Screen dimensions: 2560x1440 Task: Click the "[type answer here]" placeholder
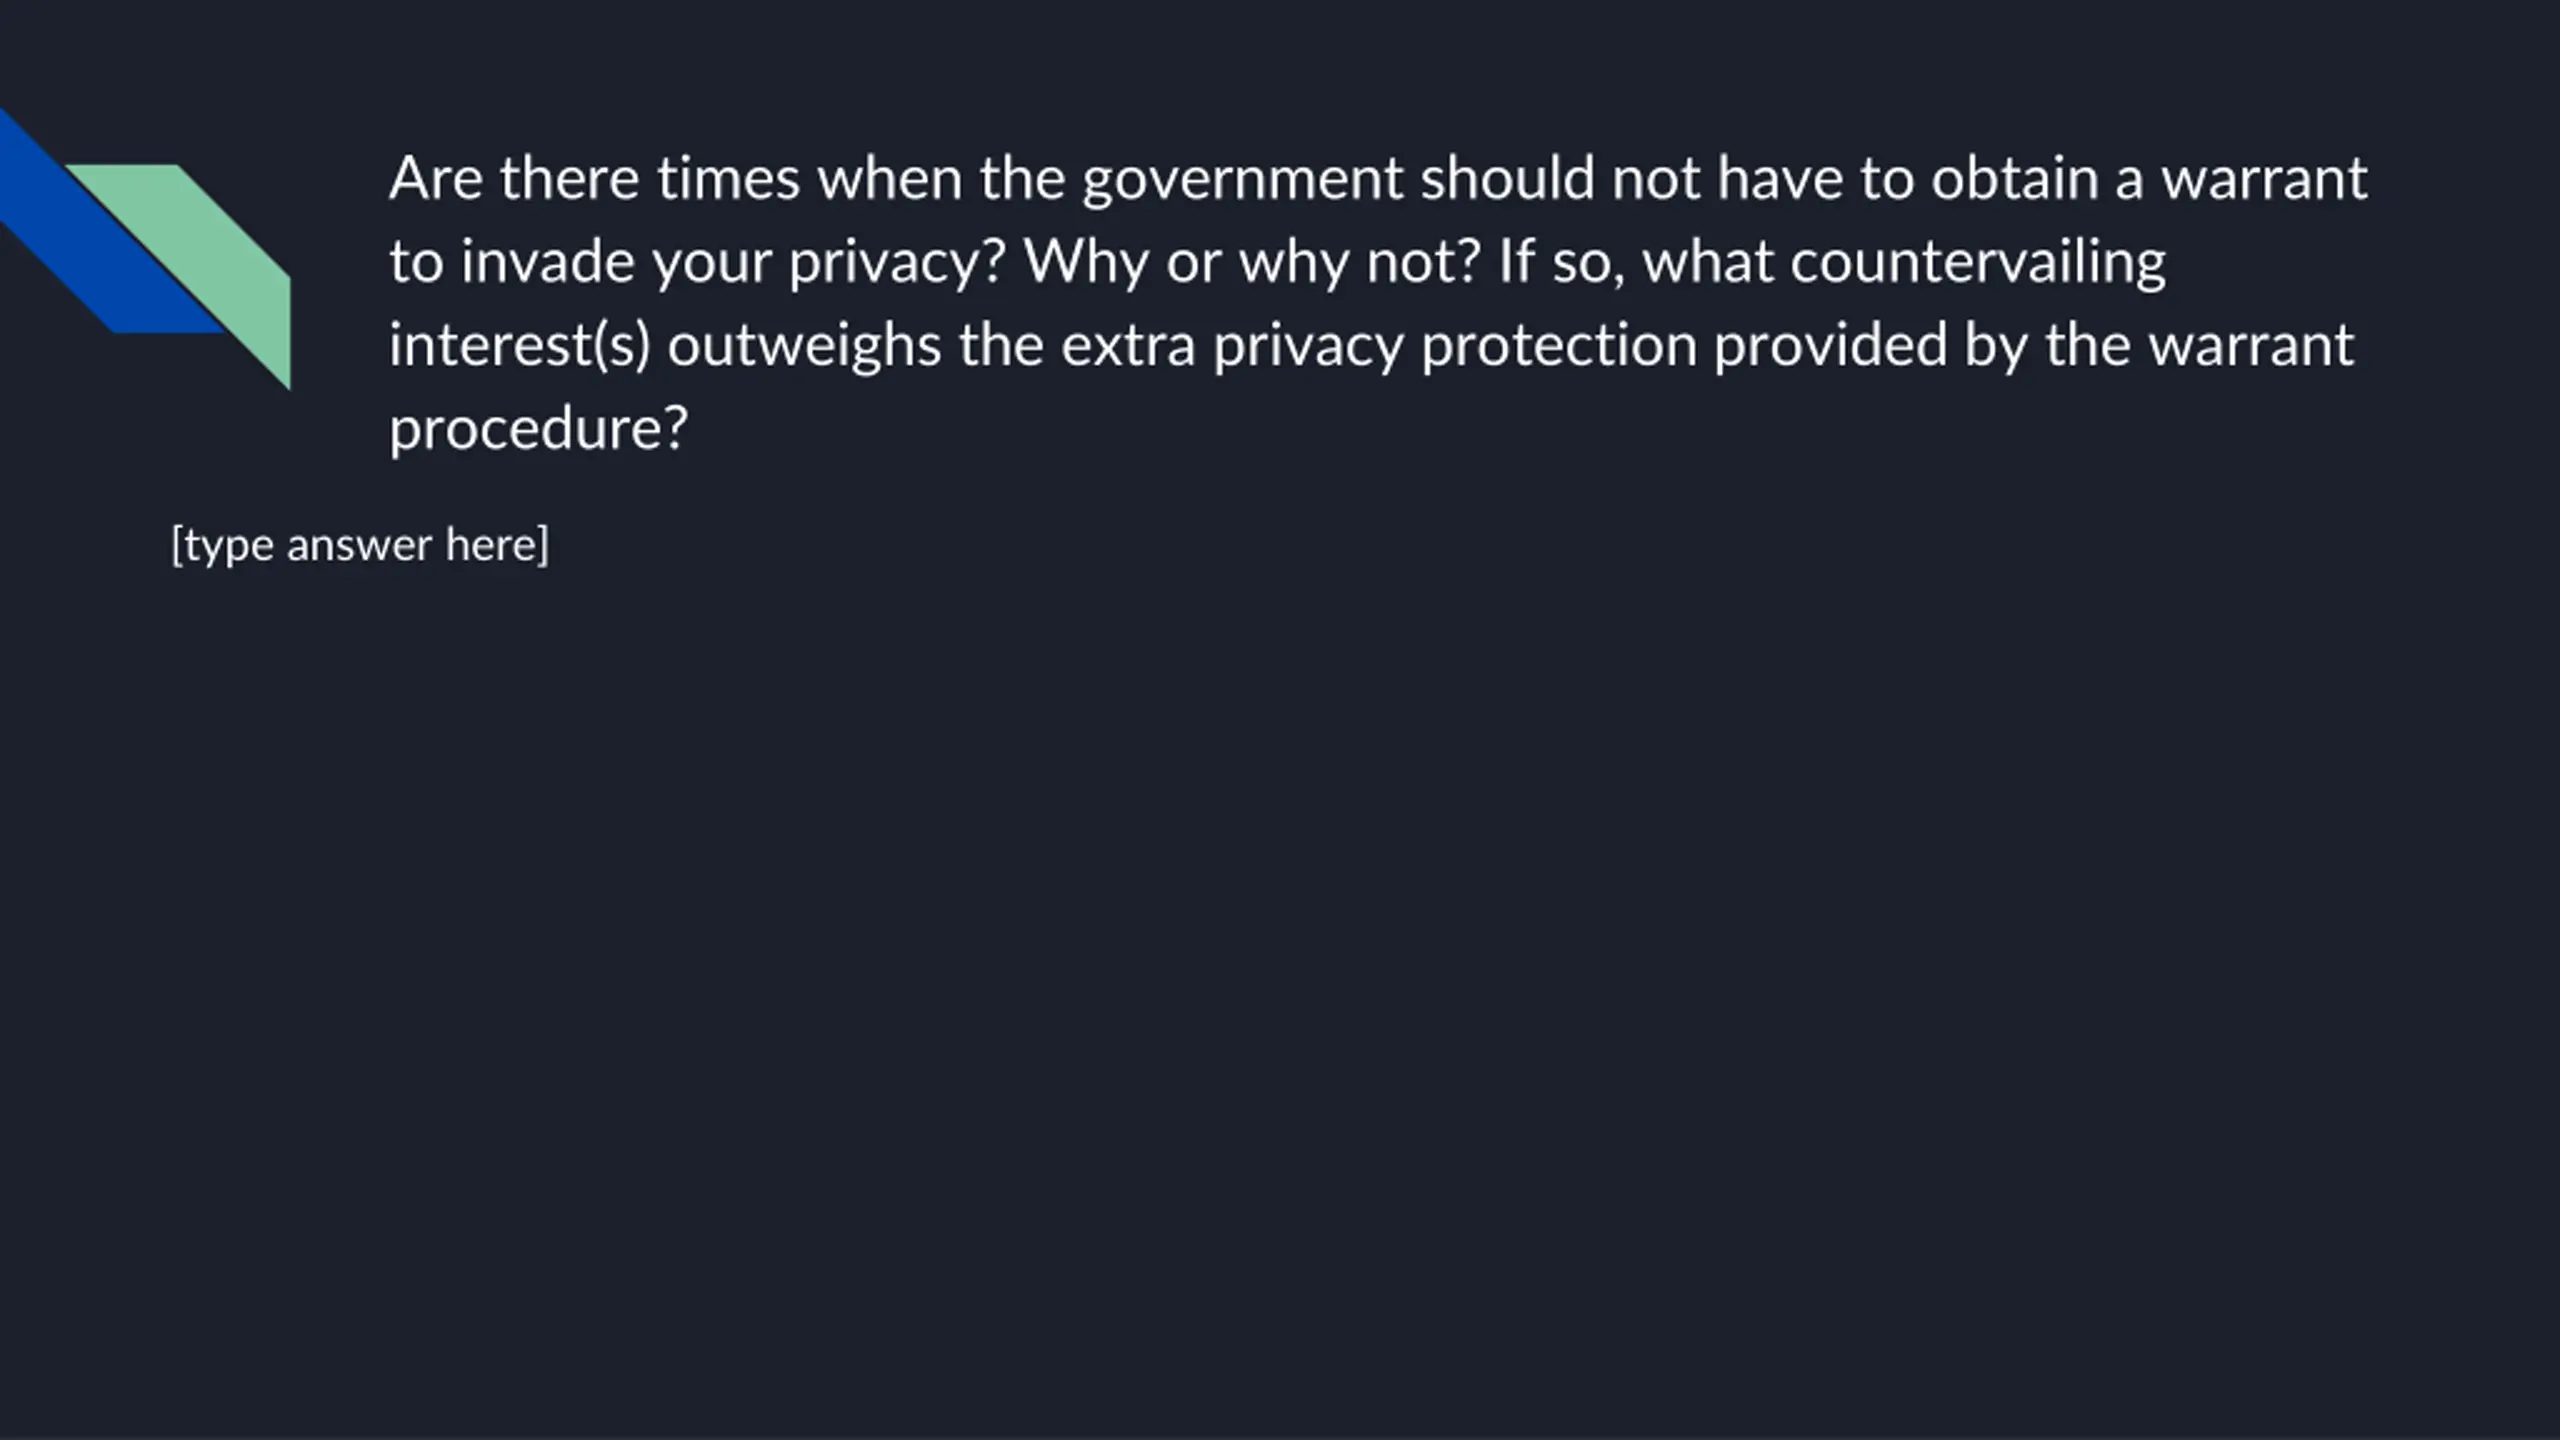[x=360, y=545]
